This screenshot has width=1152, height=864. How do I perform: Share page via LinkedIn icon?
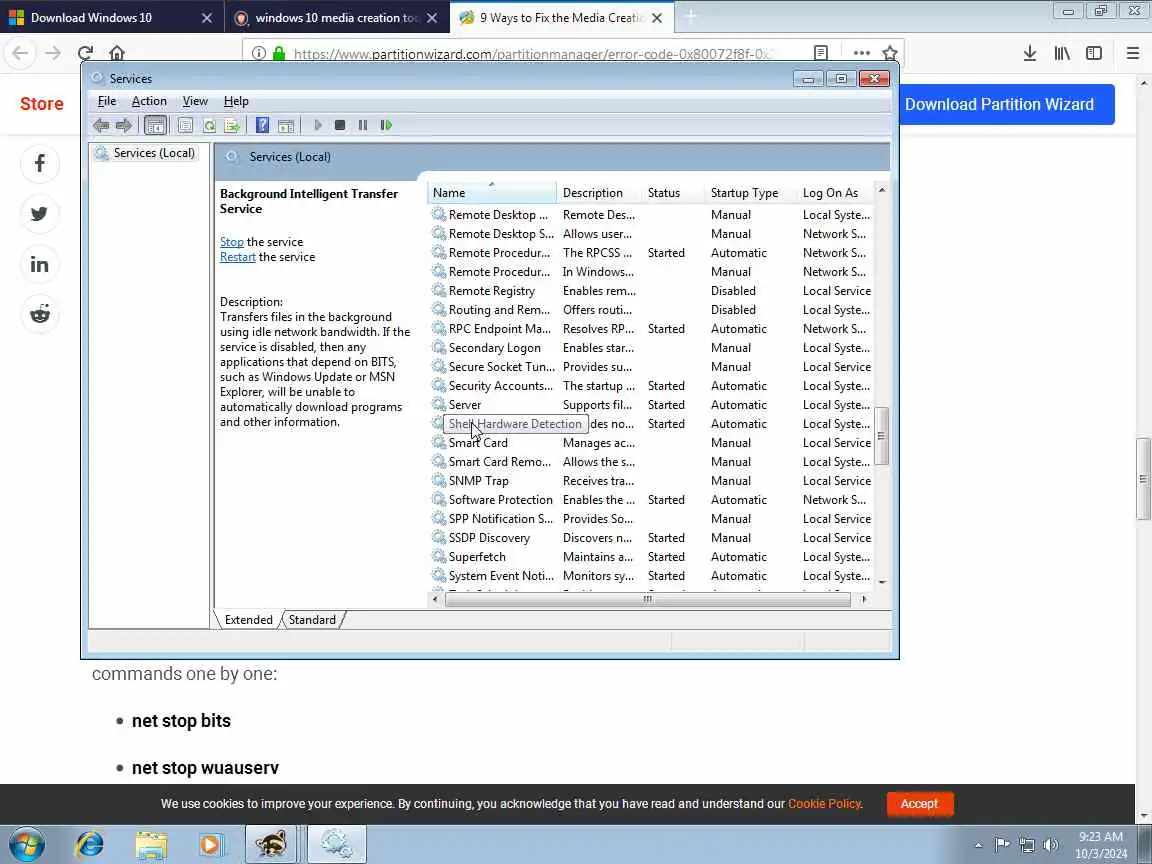tap(40, 264)
